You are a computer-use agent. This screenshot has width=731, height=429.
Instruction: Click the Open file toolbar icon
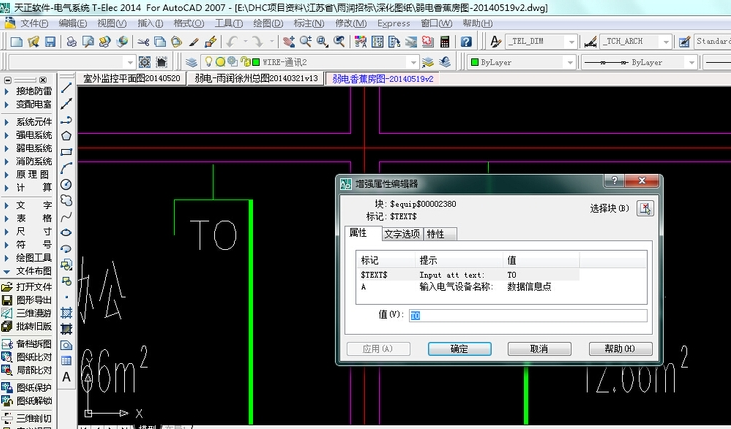(x=33, y=42)
